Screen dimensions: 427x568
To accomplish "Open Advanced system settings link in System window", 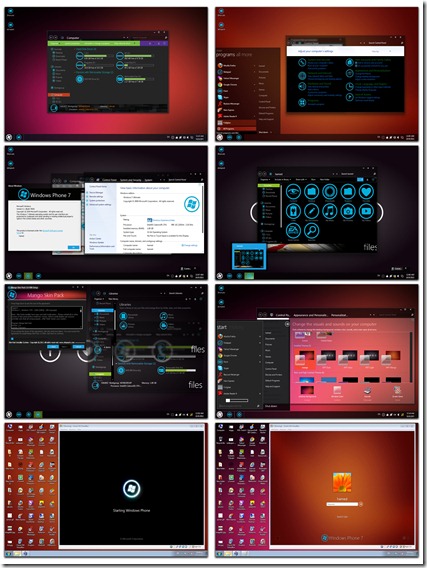I will coord(100,205).
